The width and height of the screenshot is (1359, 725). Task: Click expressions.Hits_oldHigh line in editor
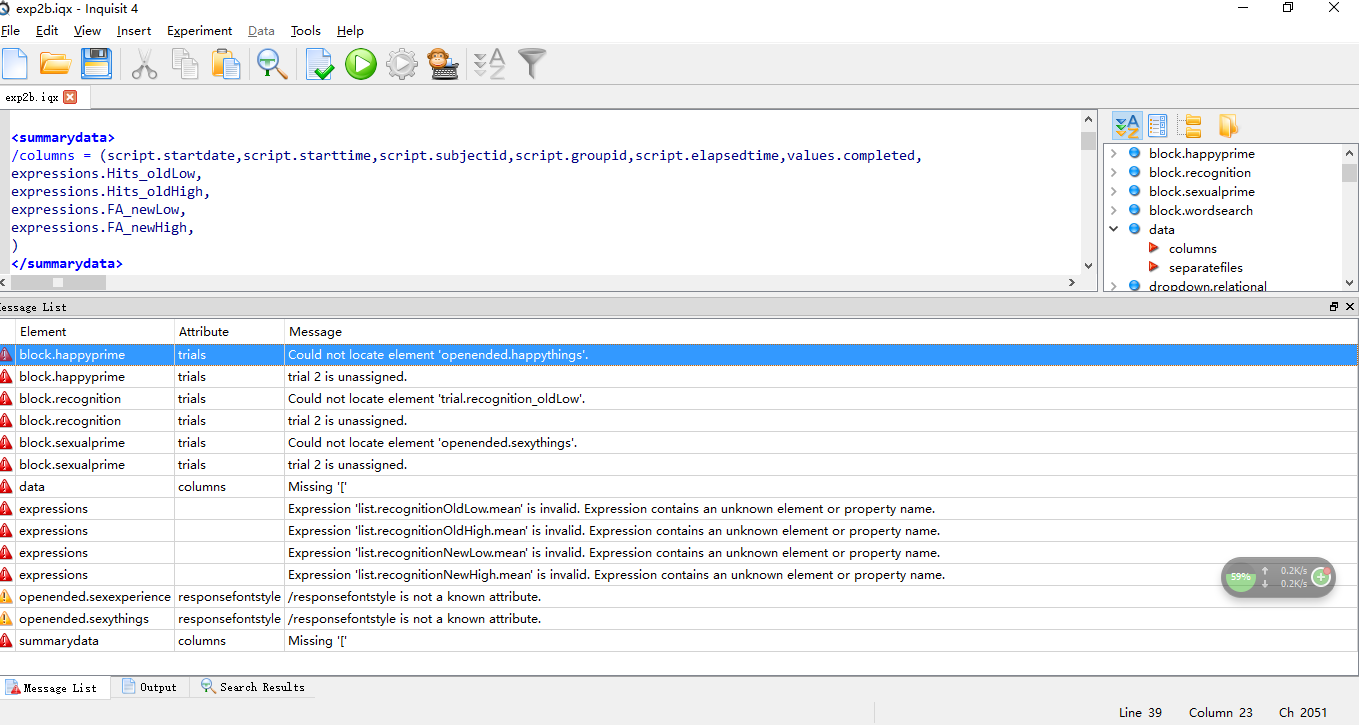(111, 191)
